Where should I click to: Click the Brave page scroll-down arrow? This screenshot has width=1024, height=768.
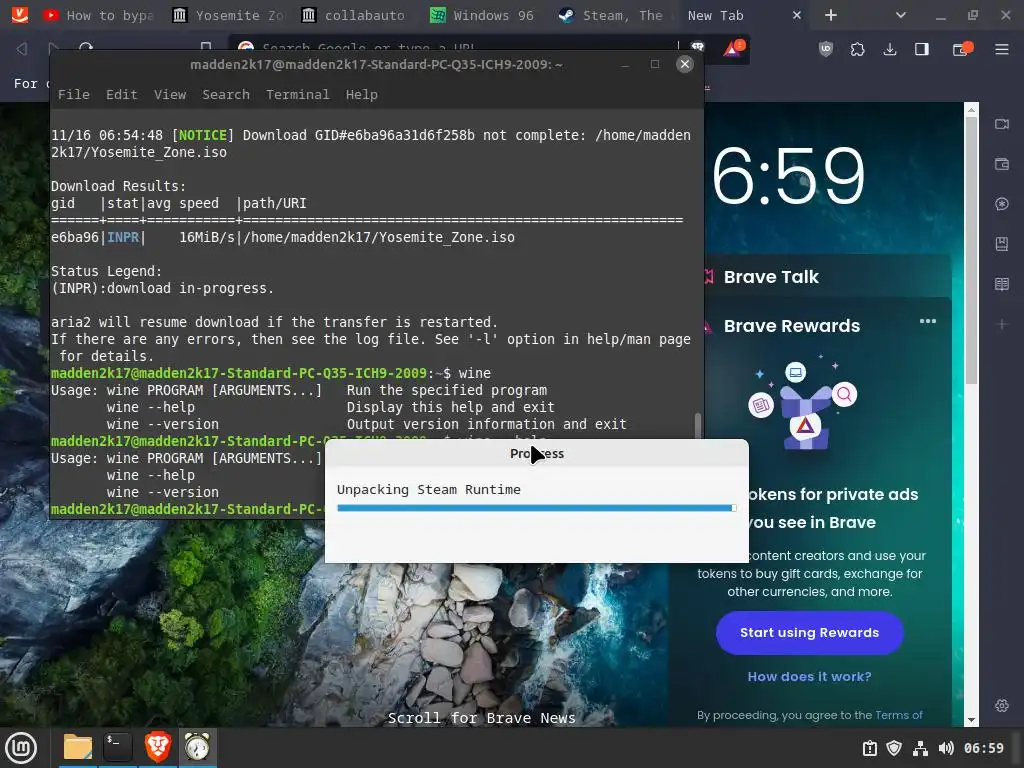tap(971, 720)
